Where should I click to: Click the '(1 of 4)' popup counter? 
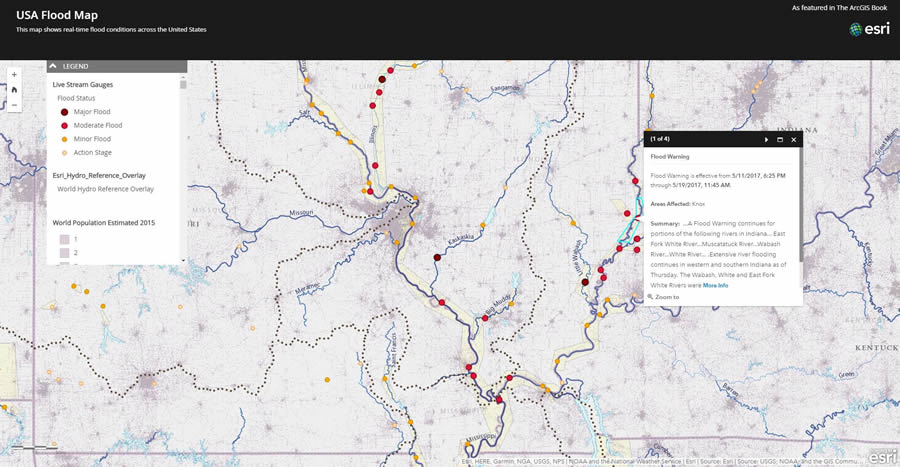coord(660,139)
